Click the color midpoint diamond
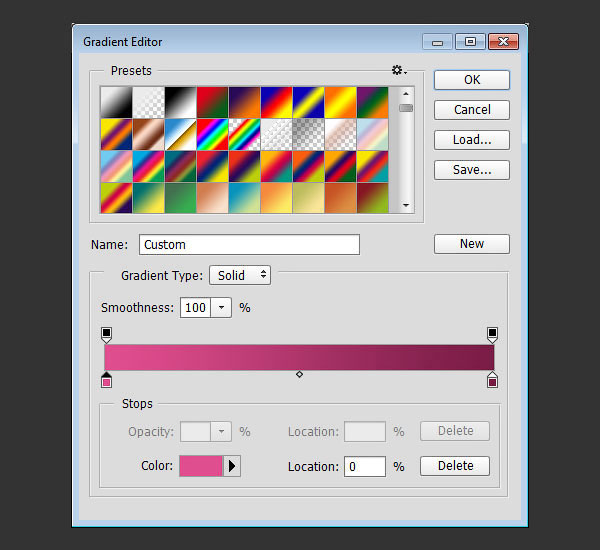600x550 pixels. coord(300,374)
